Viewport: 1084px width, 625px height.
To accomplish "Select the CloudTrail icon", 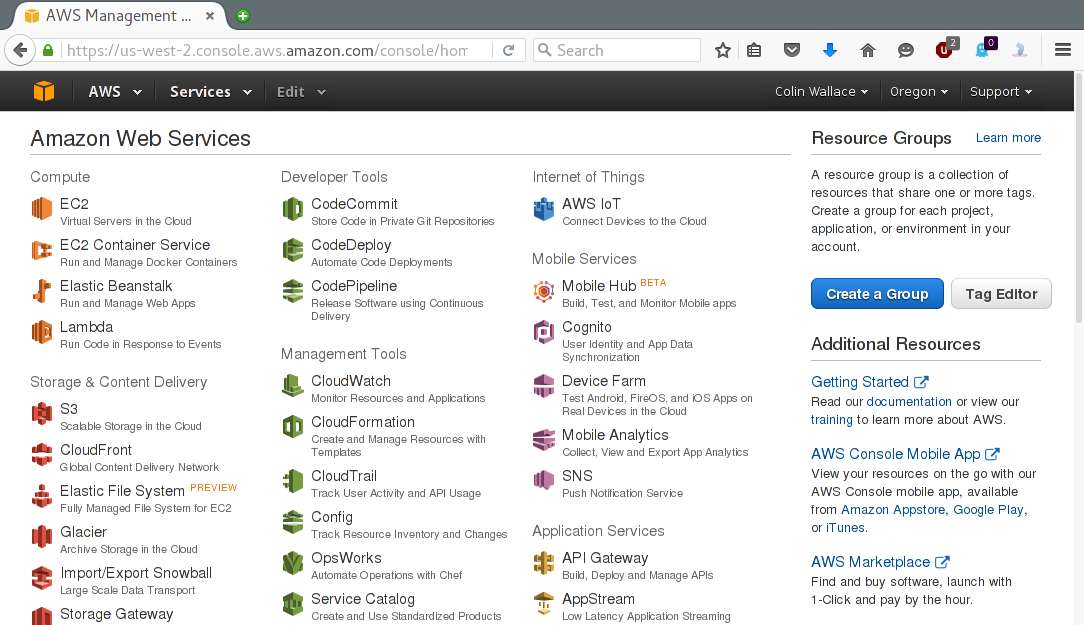I will tap(293, 481).
